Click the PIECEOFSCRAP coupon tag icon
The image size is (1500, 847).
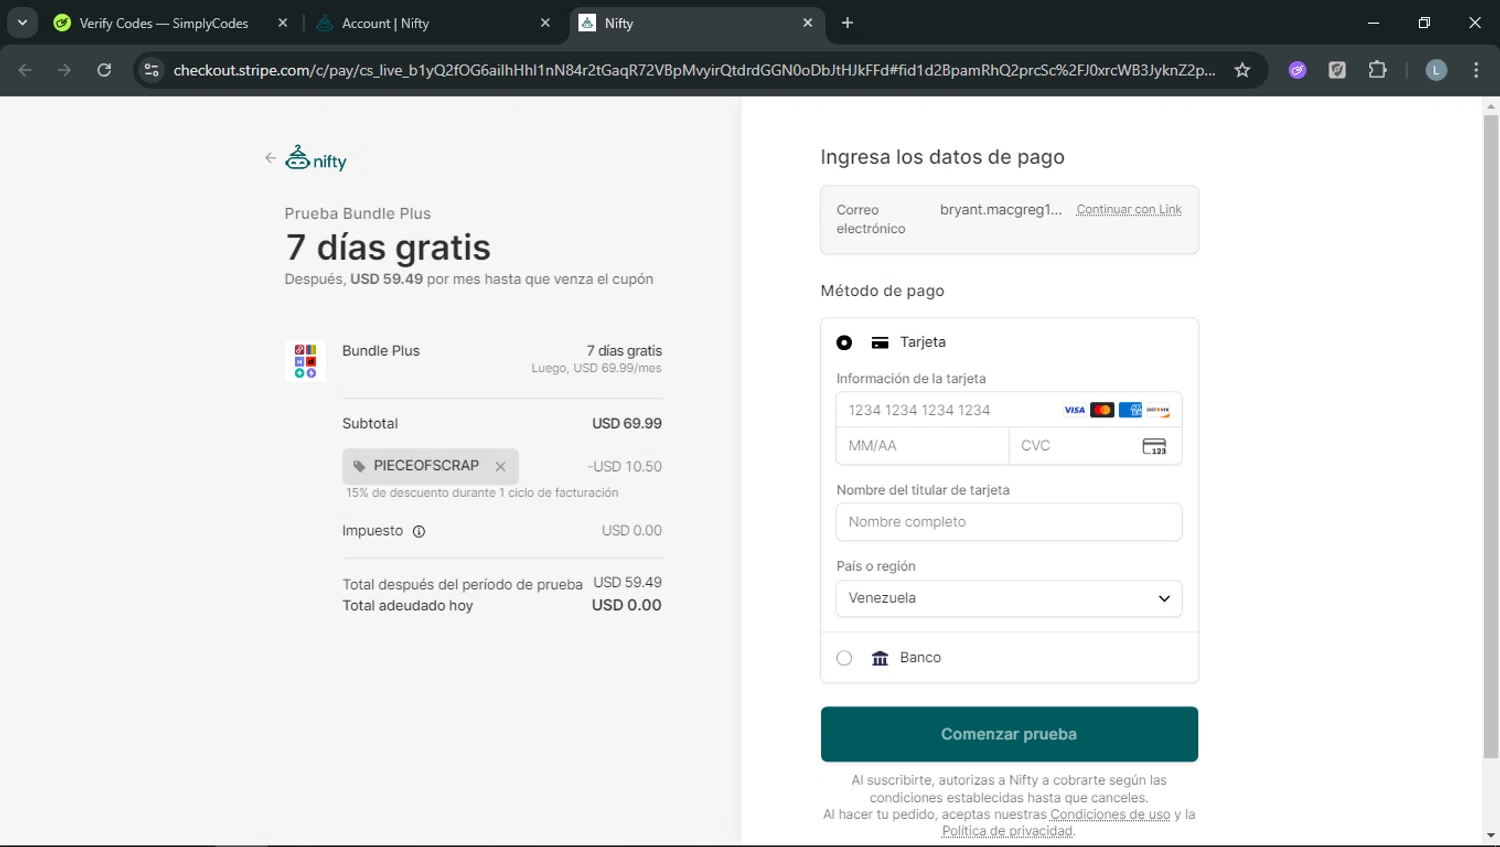(x=359, y=466)
